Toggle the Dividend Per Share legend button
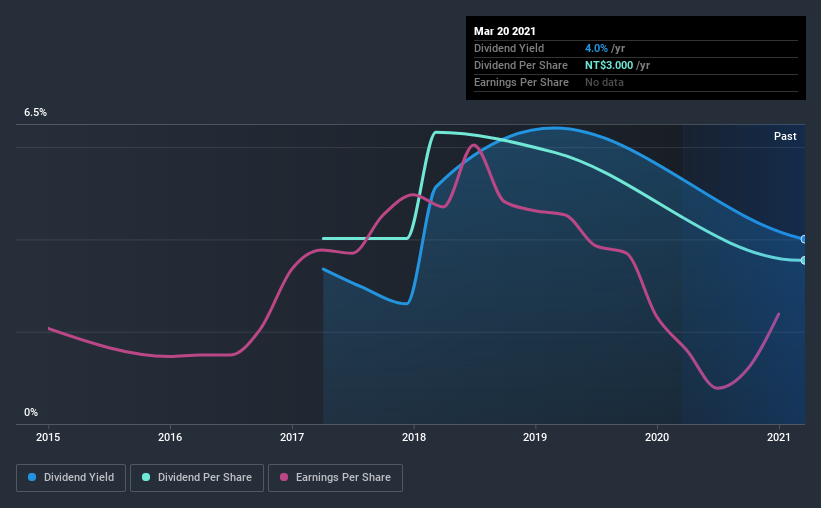 pyautogui.click(x=197, y=478)
